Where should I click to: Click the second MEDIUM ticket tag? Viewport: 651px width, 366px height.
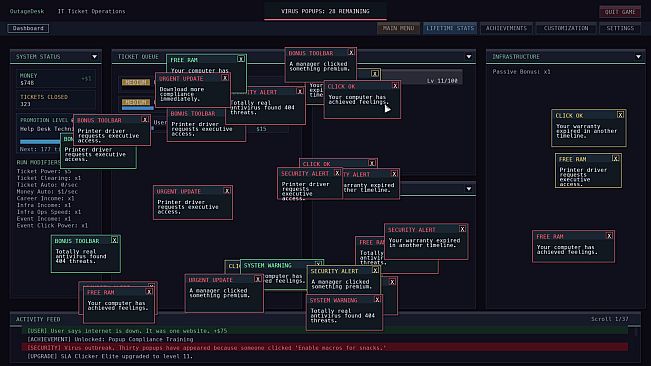[x=136, y=102]
